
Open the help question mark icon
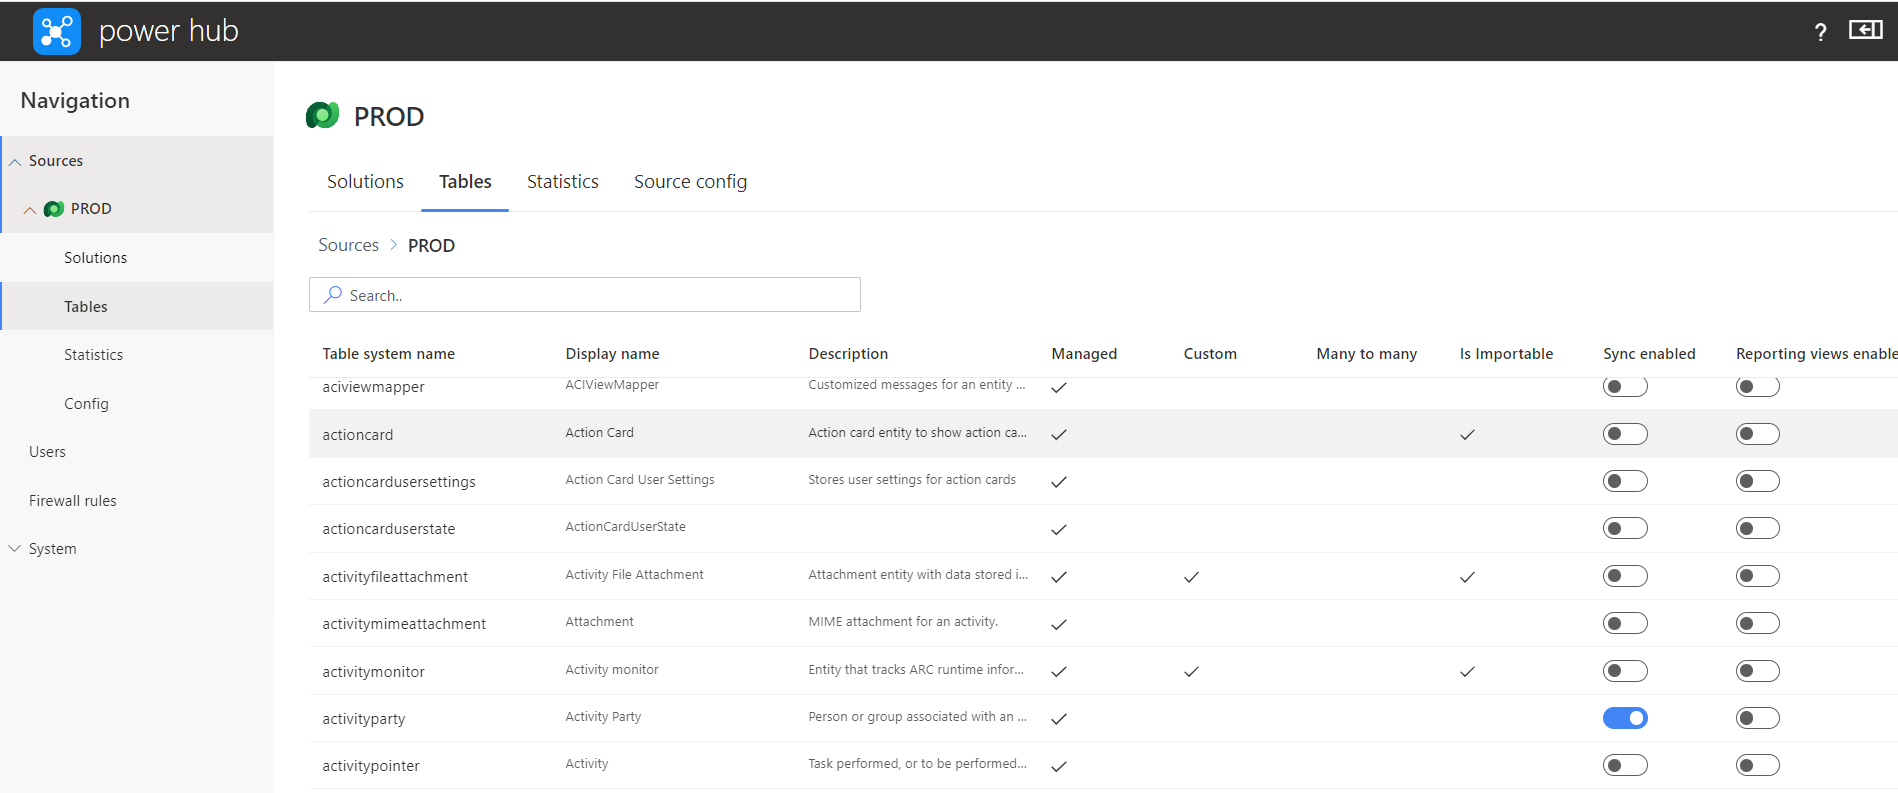[1820, 32]
